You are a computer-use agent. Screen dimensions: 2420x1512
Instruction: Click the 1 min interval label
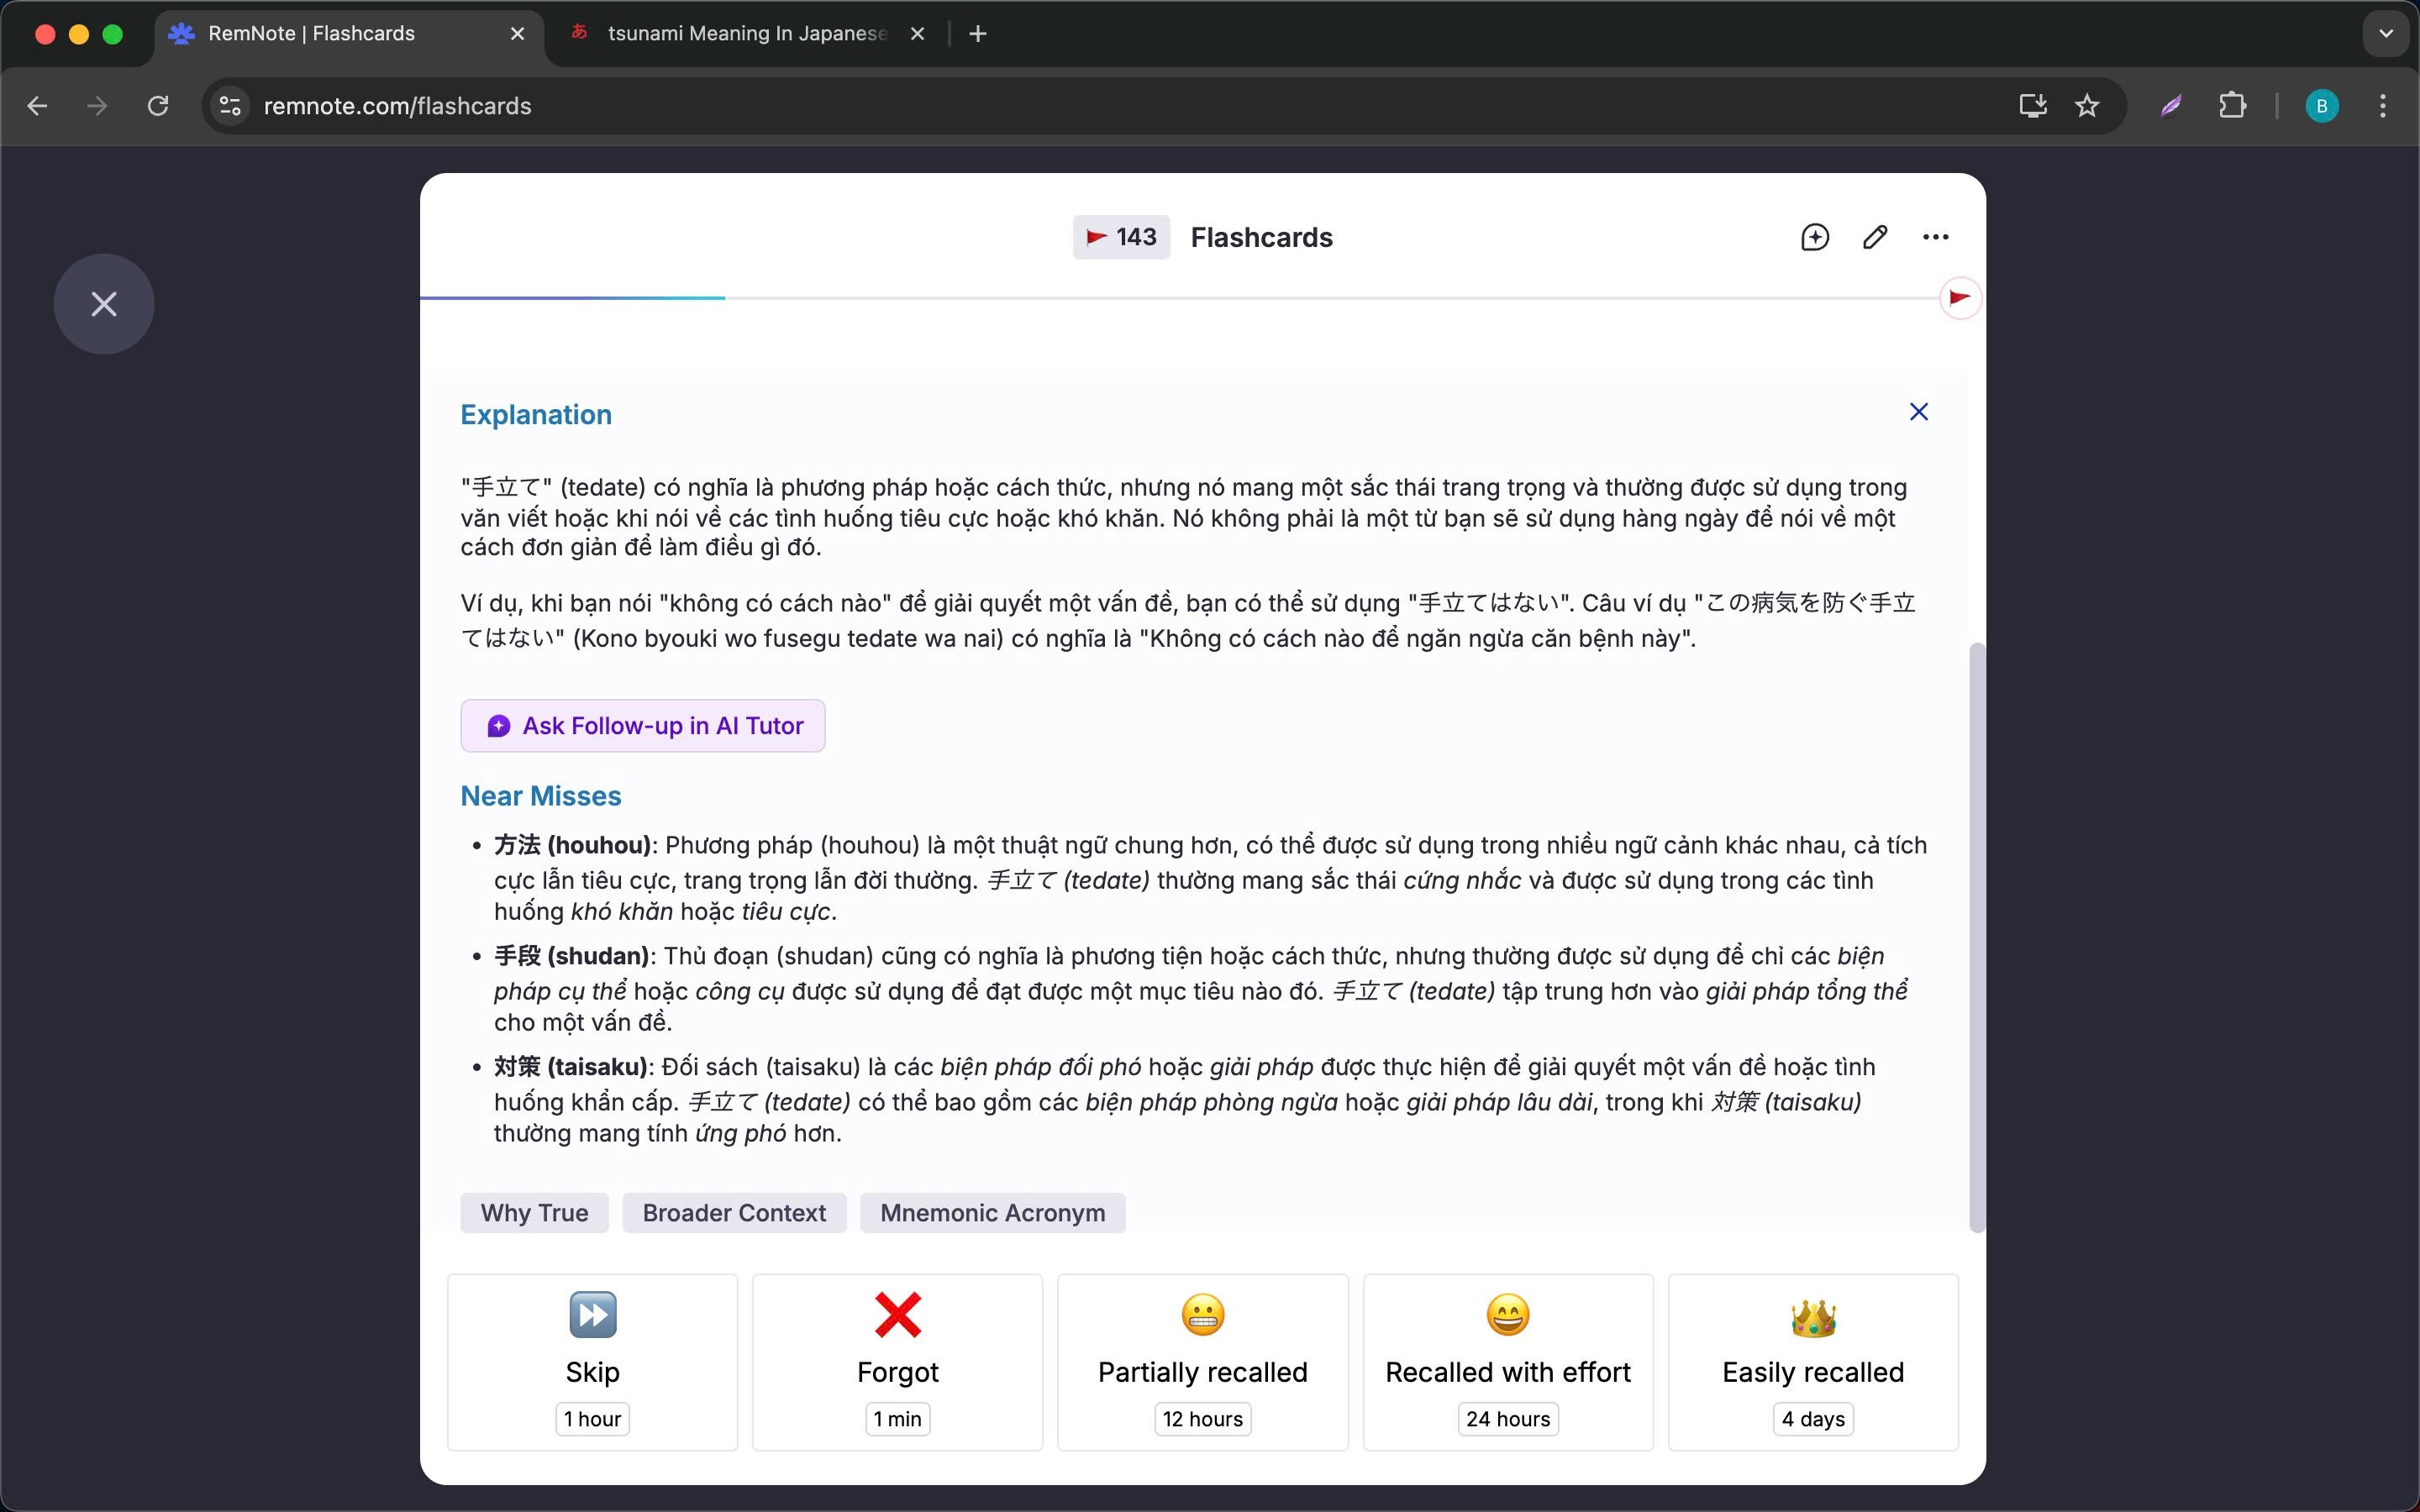point(898,1419)
